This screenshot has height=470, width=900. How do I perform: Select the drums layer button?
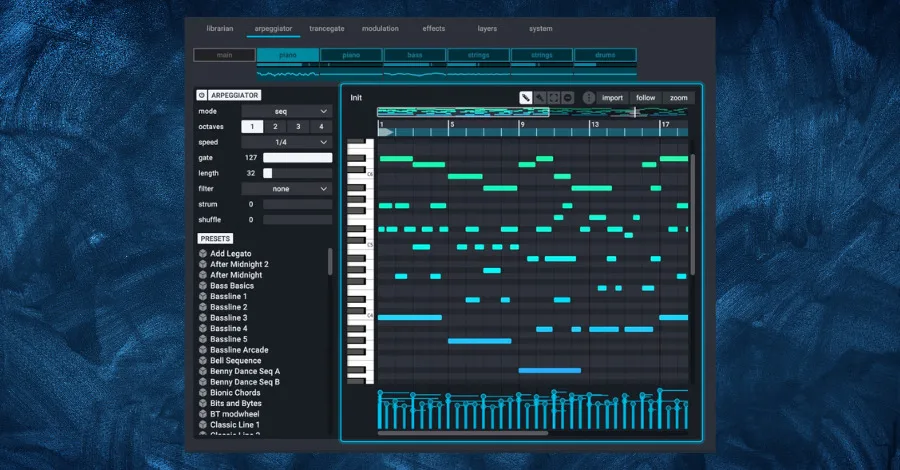pyautogui.click(x=605, y=55)
